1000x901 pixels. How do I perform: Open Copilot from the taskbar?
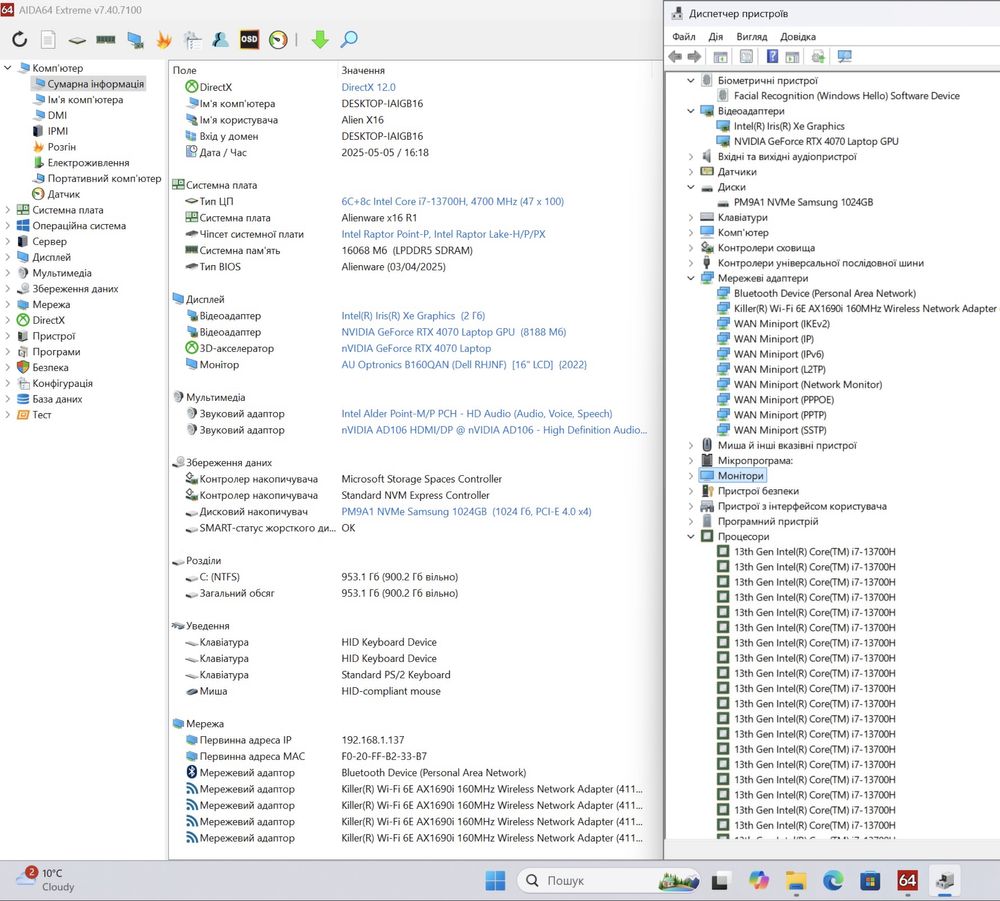[x=758, y=881]
